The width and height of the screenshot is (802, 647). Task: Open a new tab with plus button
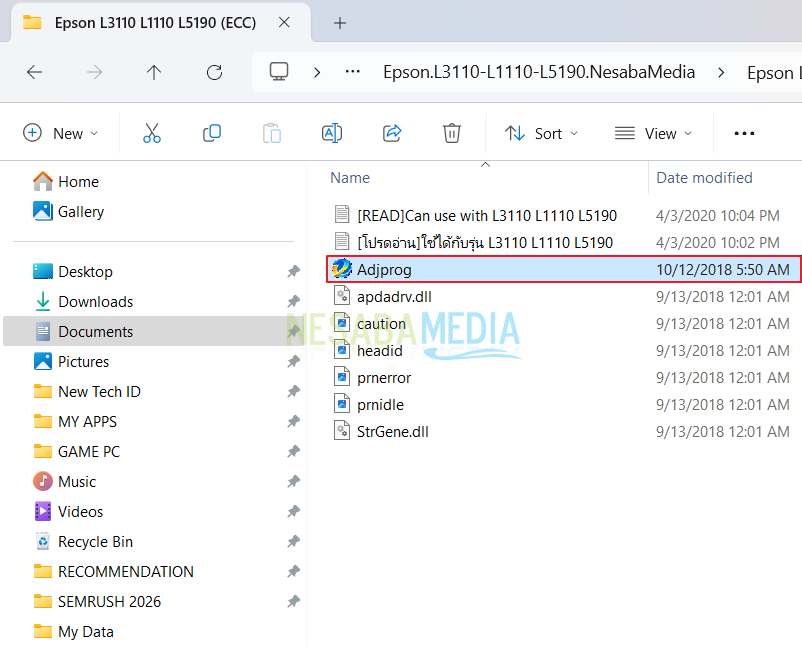coord(340,23)
